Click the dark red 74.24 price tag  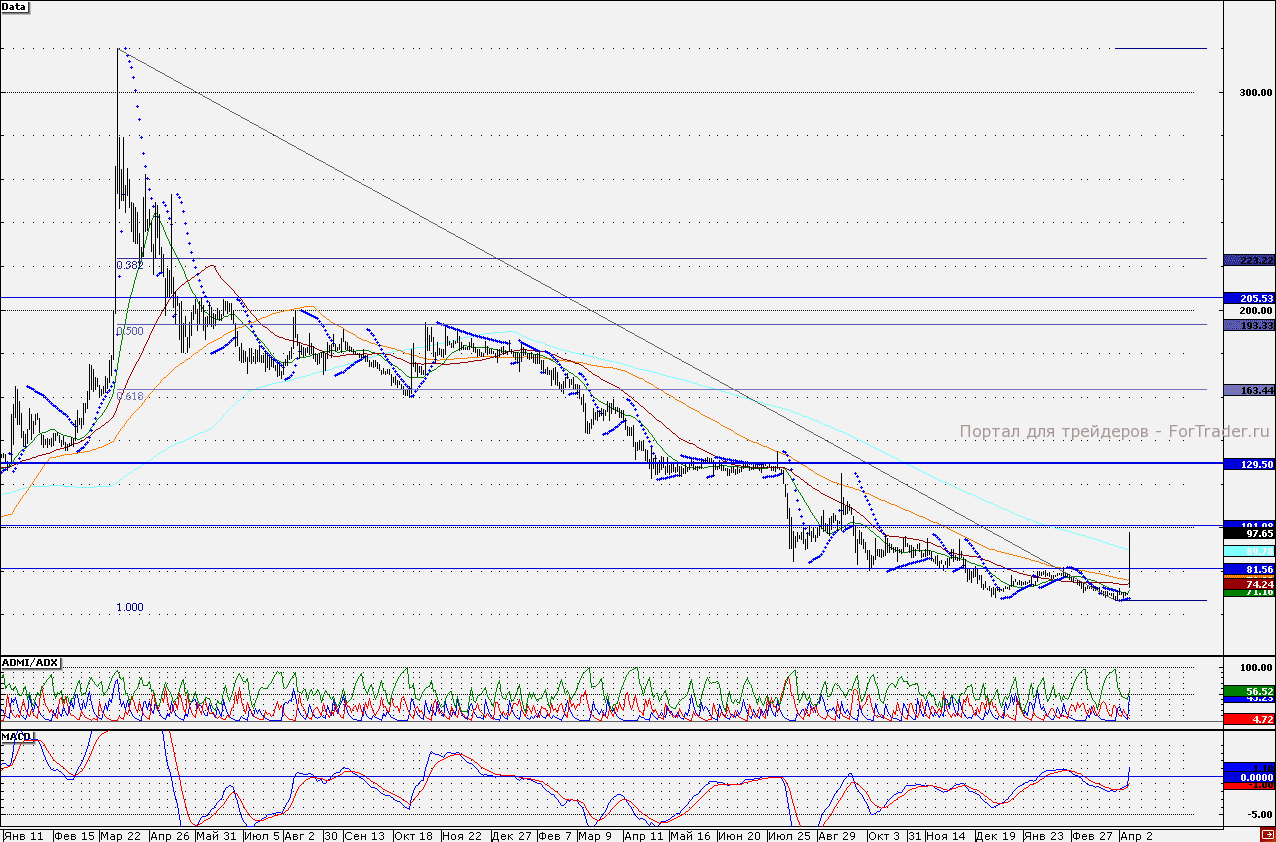click(x=1248, y=583)
